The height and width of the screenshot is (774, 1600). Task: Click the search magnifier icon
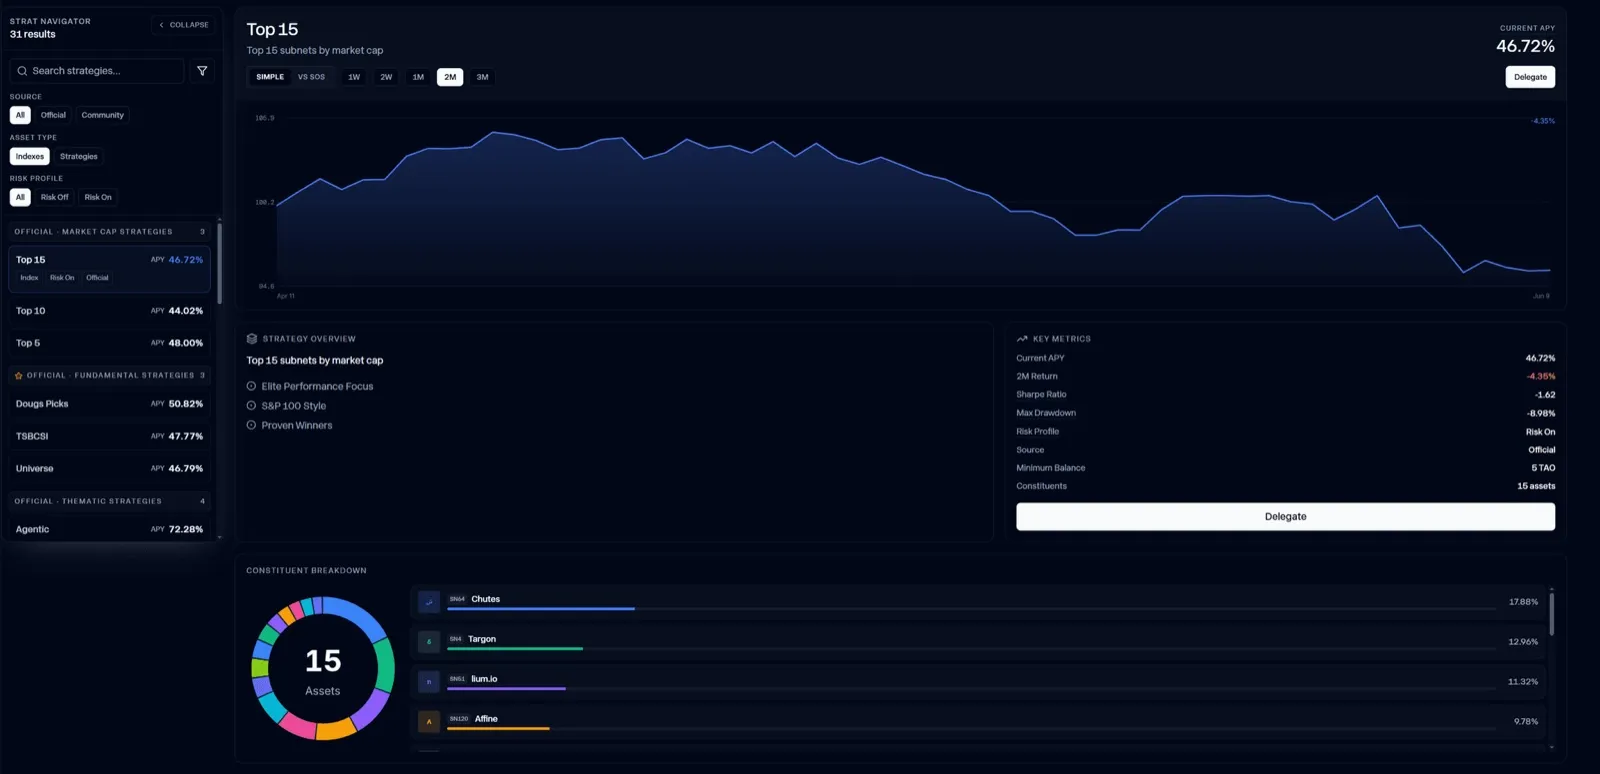(22, 71)
